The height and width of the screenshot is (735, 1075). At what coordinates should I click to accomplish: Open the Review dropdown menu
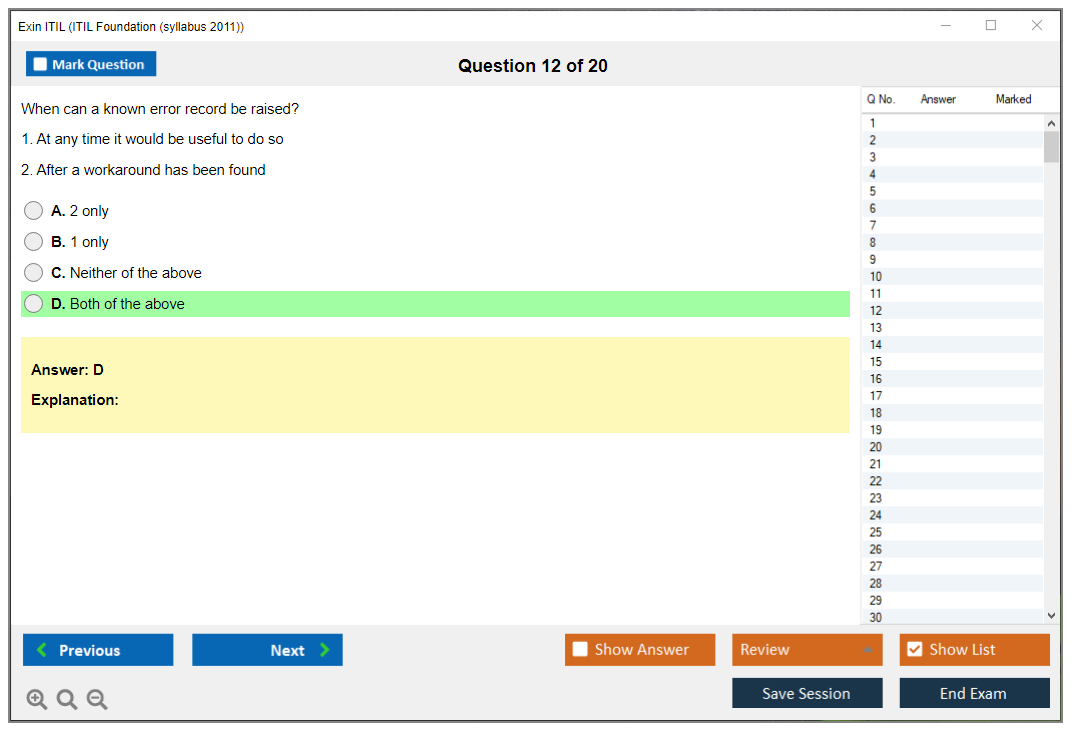pyautogui.click(x=807, y=650)
